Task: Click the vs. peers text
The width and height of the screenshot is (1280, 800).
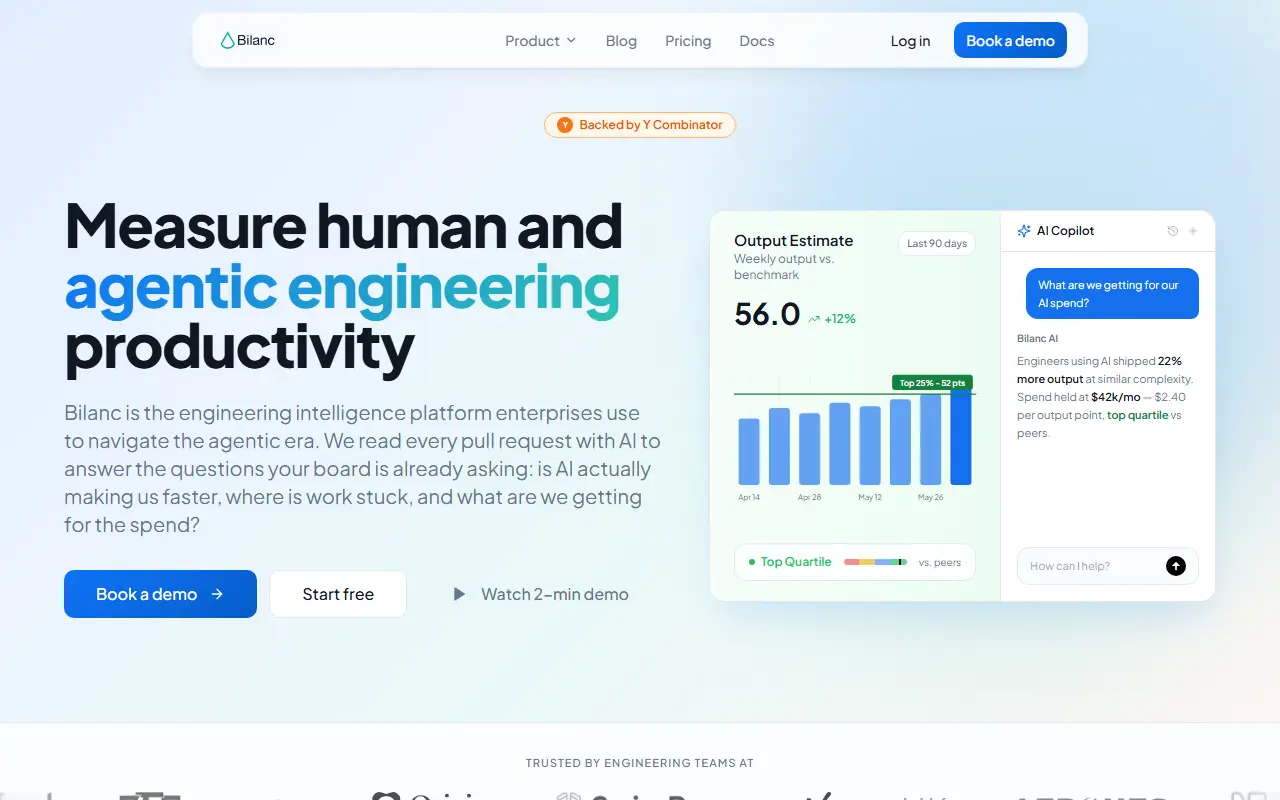Action: (x=940, y=562)
